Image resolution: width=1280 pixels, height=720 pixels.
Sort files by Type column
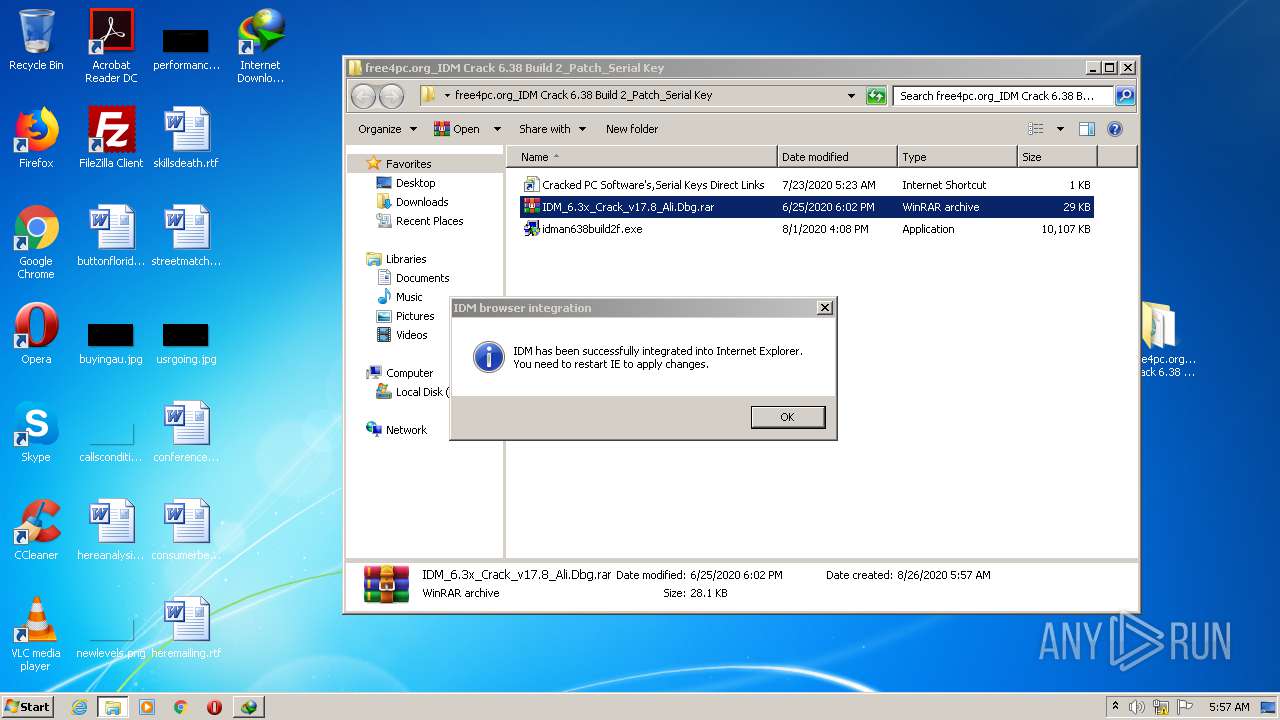pyautogui.click(x=957, y=157)
